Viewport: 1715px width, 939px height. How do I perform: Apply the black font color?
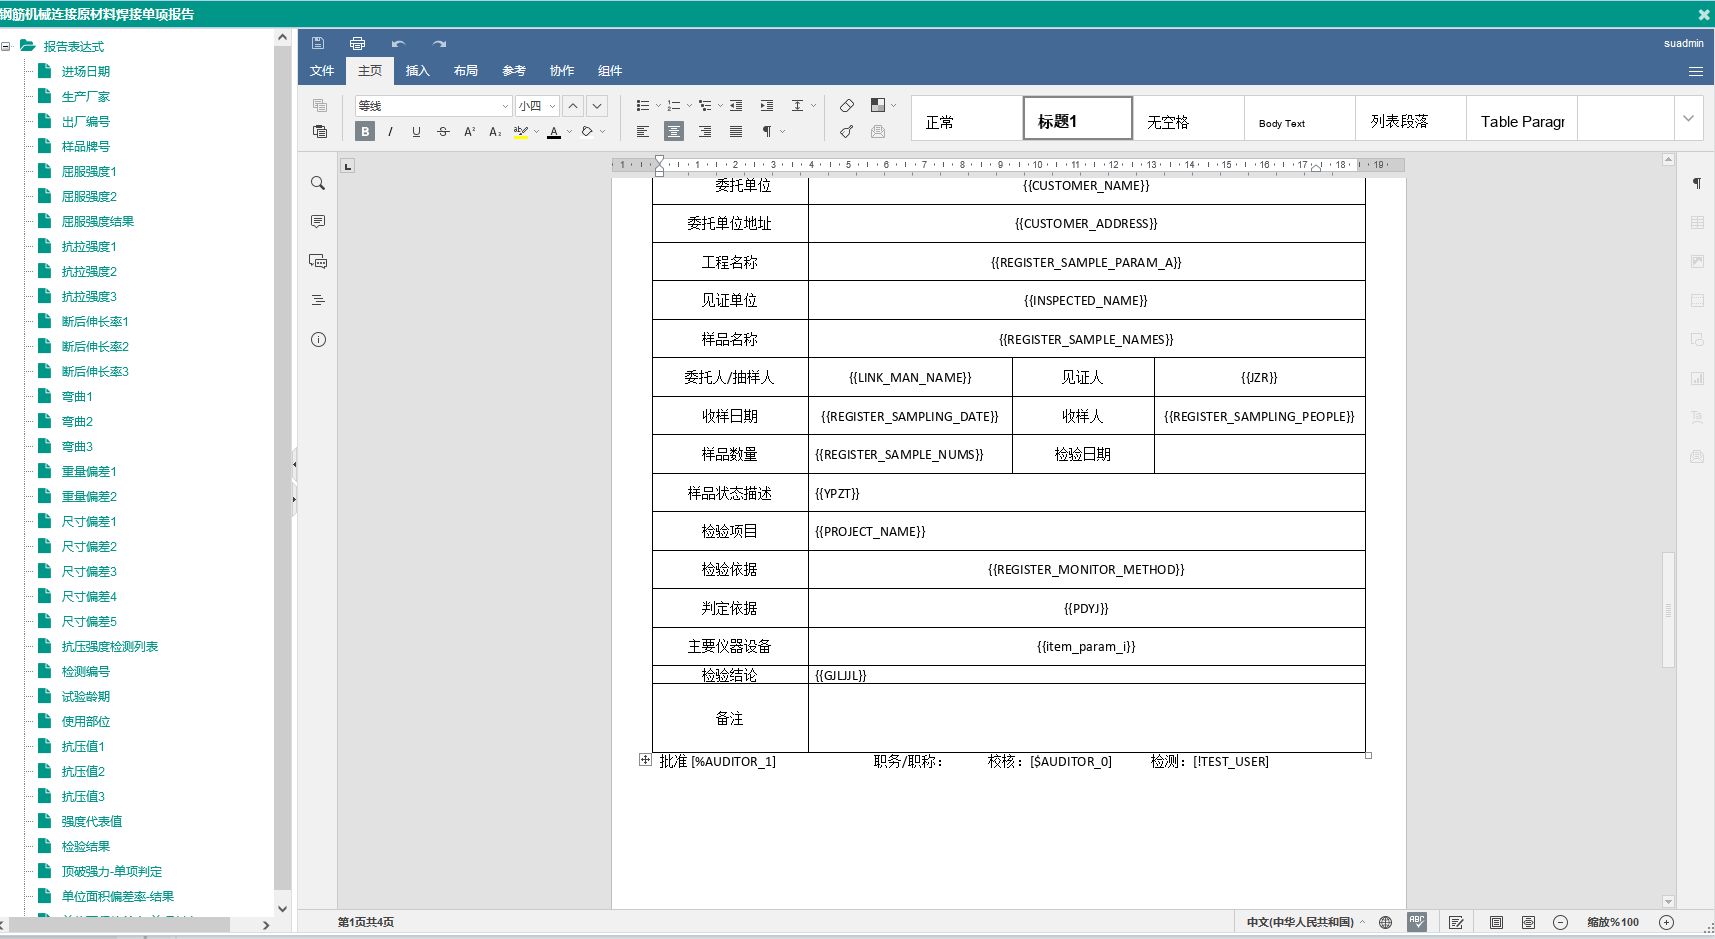click(x=554, y=131)
